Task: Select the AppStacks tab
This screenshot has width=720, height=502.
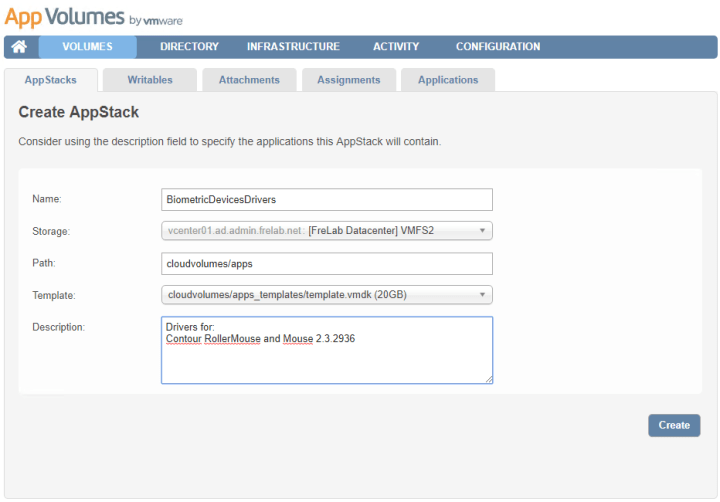Action: click(x=50, y=80)
